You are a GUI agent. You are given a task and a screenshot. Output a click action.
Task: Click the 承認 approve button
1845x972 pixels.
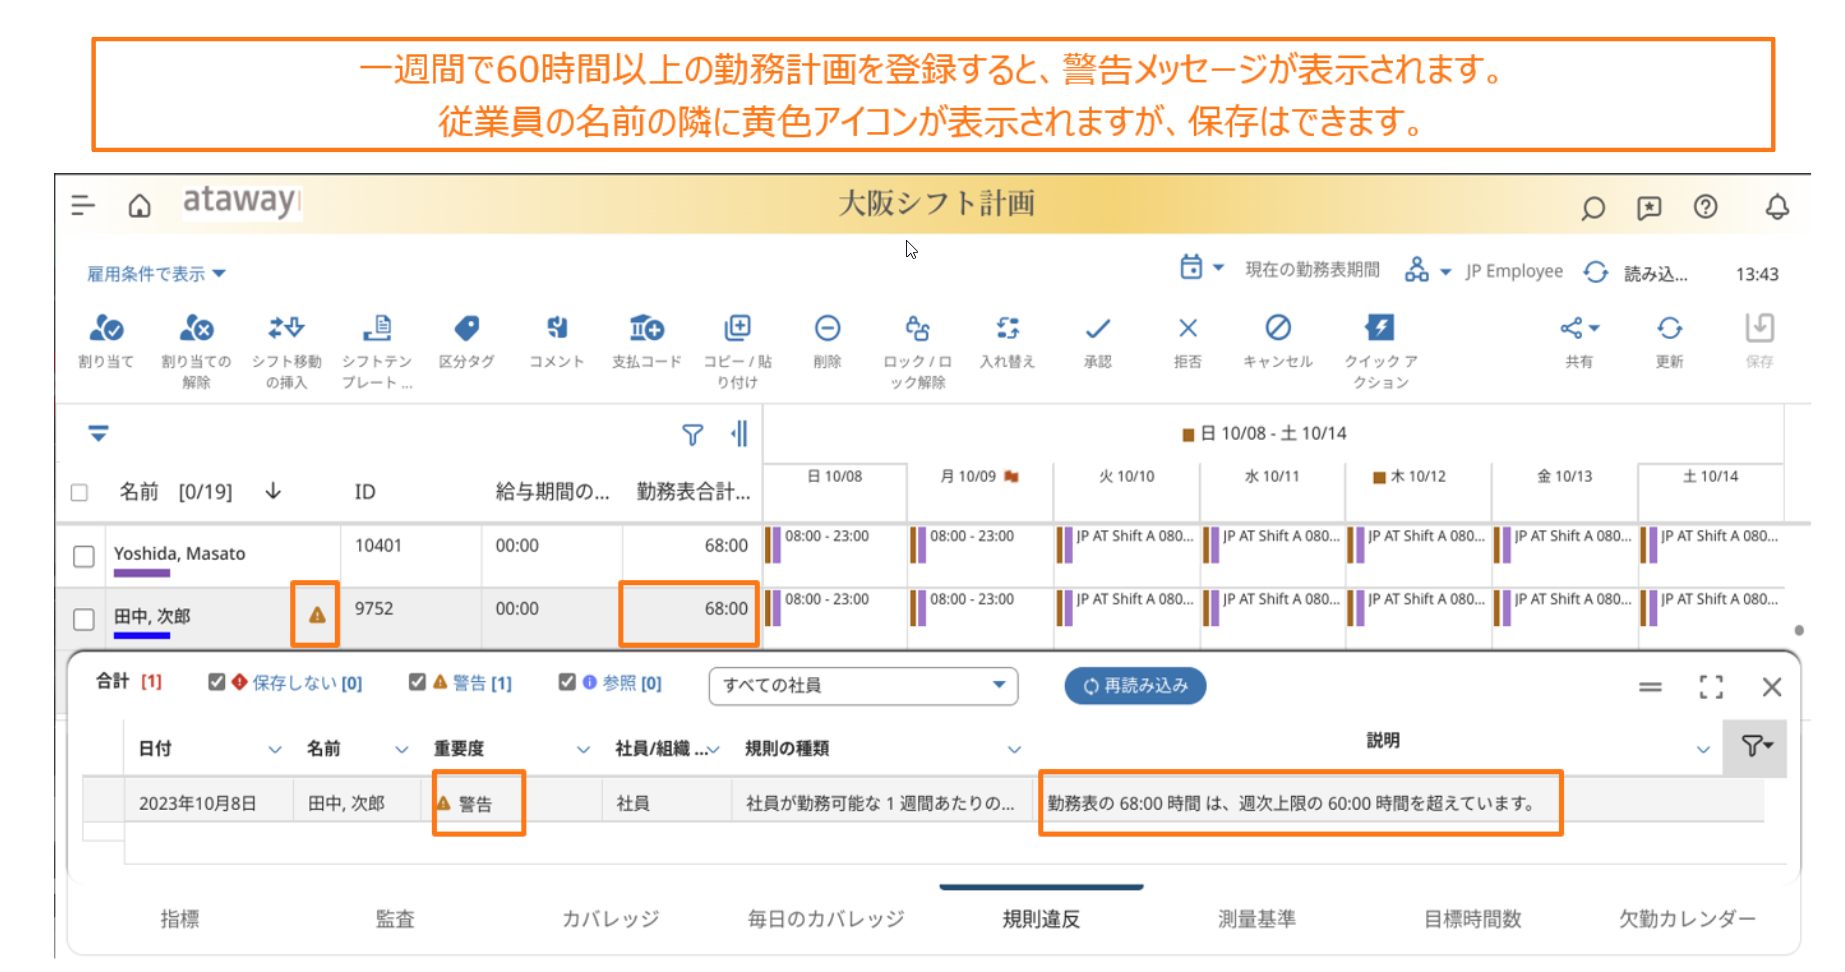(x=1097, y=329)
